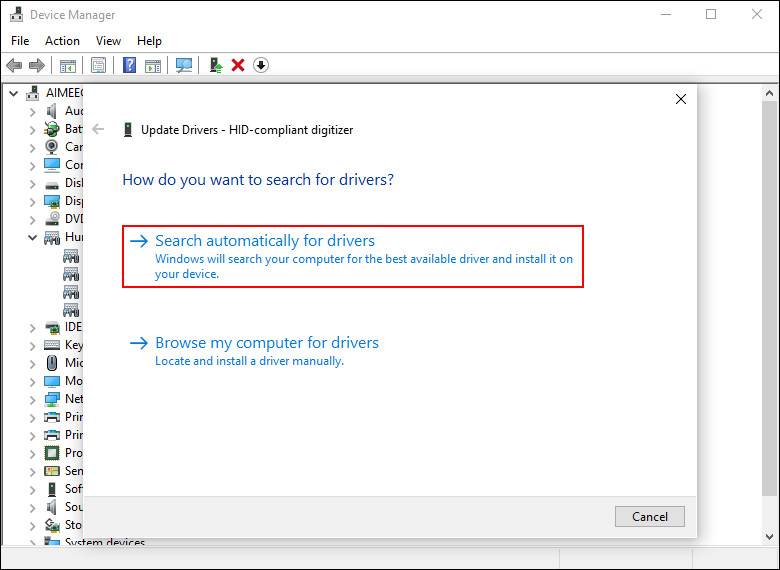Close the Update Drivers dialog with X
The image size is (780, 570).
pos(681,99)
